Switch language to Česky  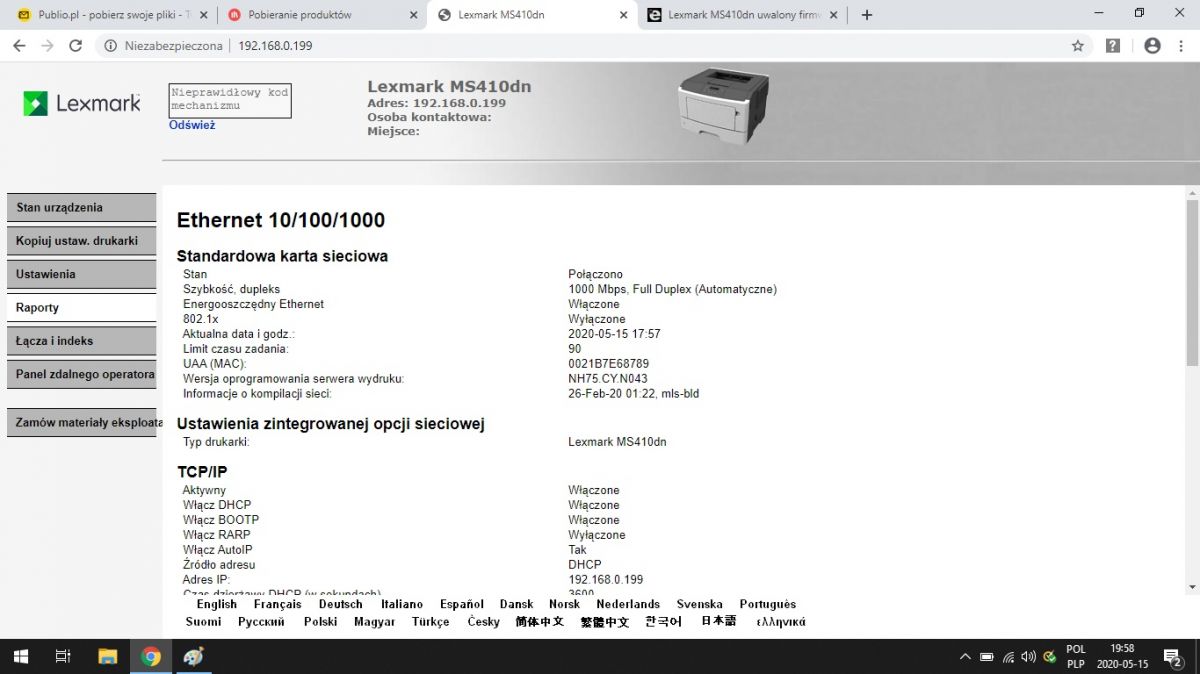click(x=484, y=622)
